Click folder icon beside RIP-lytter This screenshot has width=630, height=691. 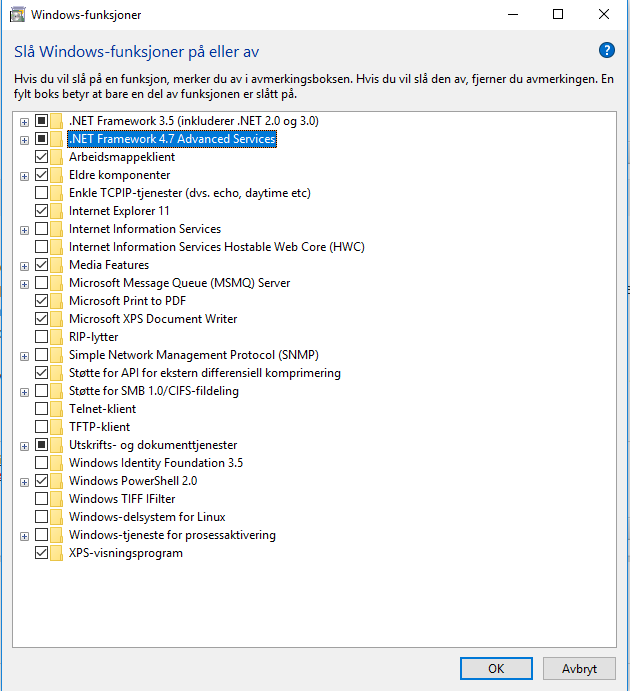[56, 337]
